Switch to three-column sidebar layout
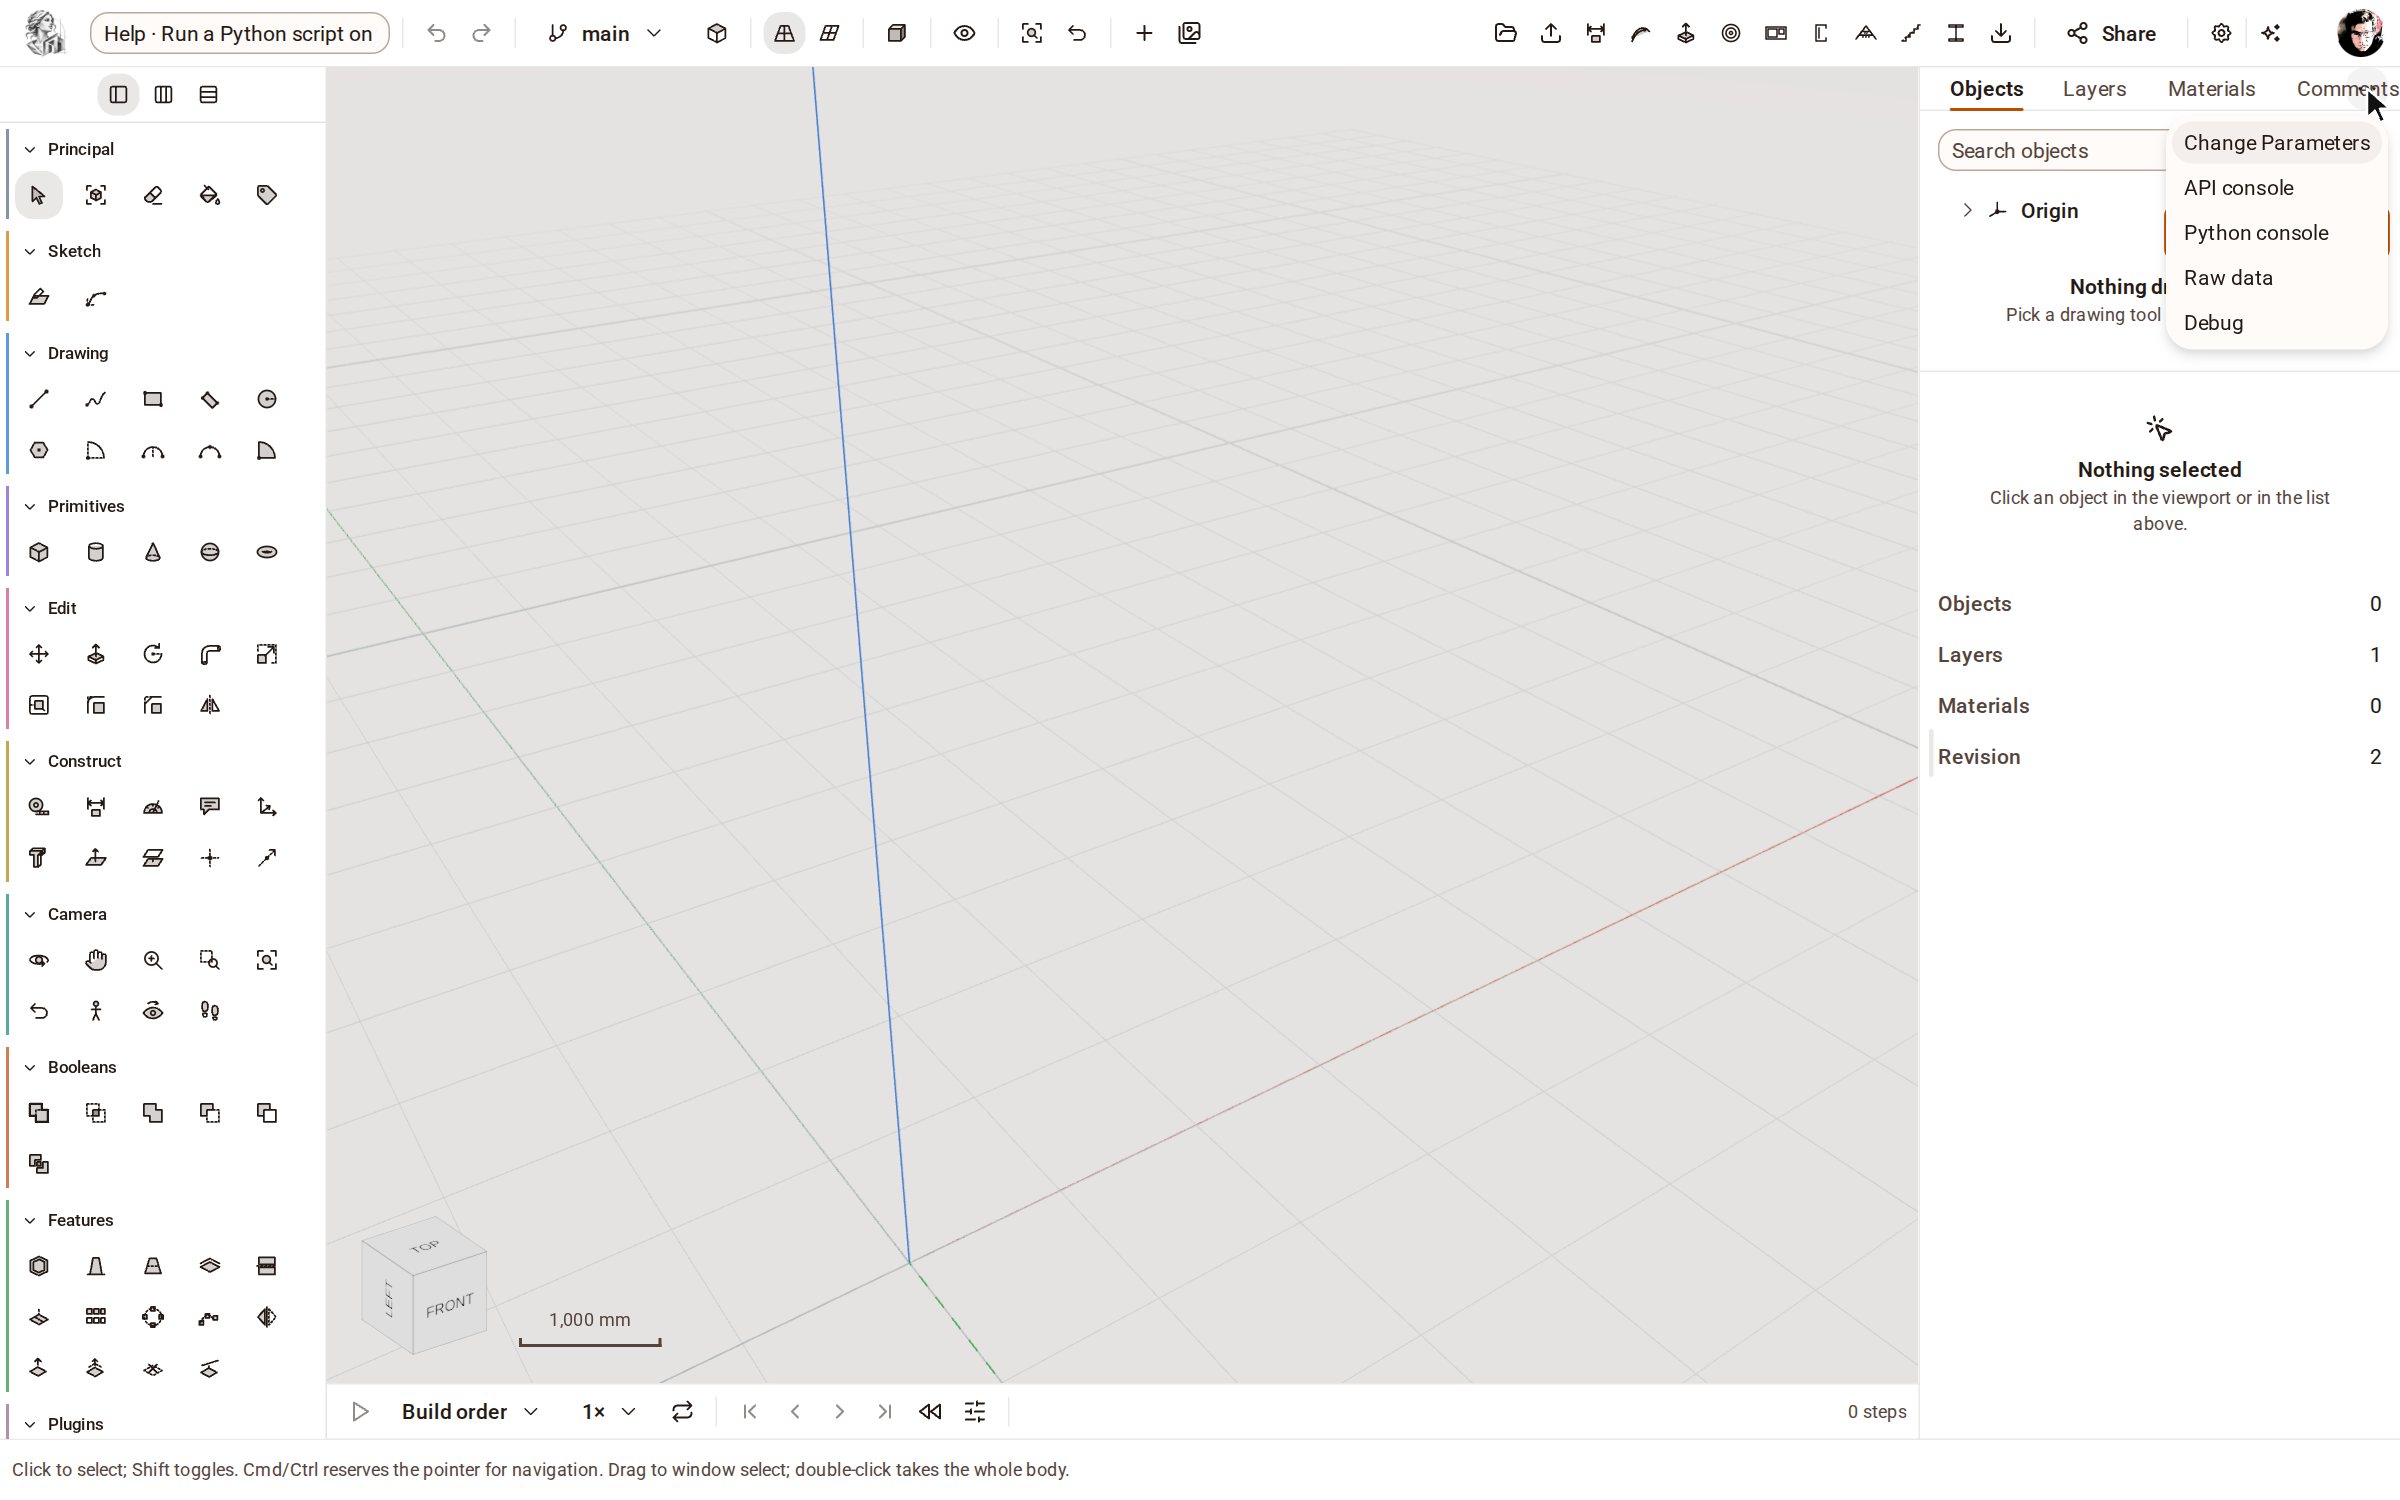The image size is (2400, 1500). pos(163,94)
